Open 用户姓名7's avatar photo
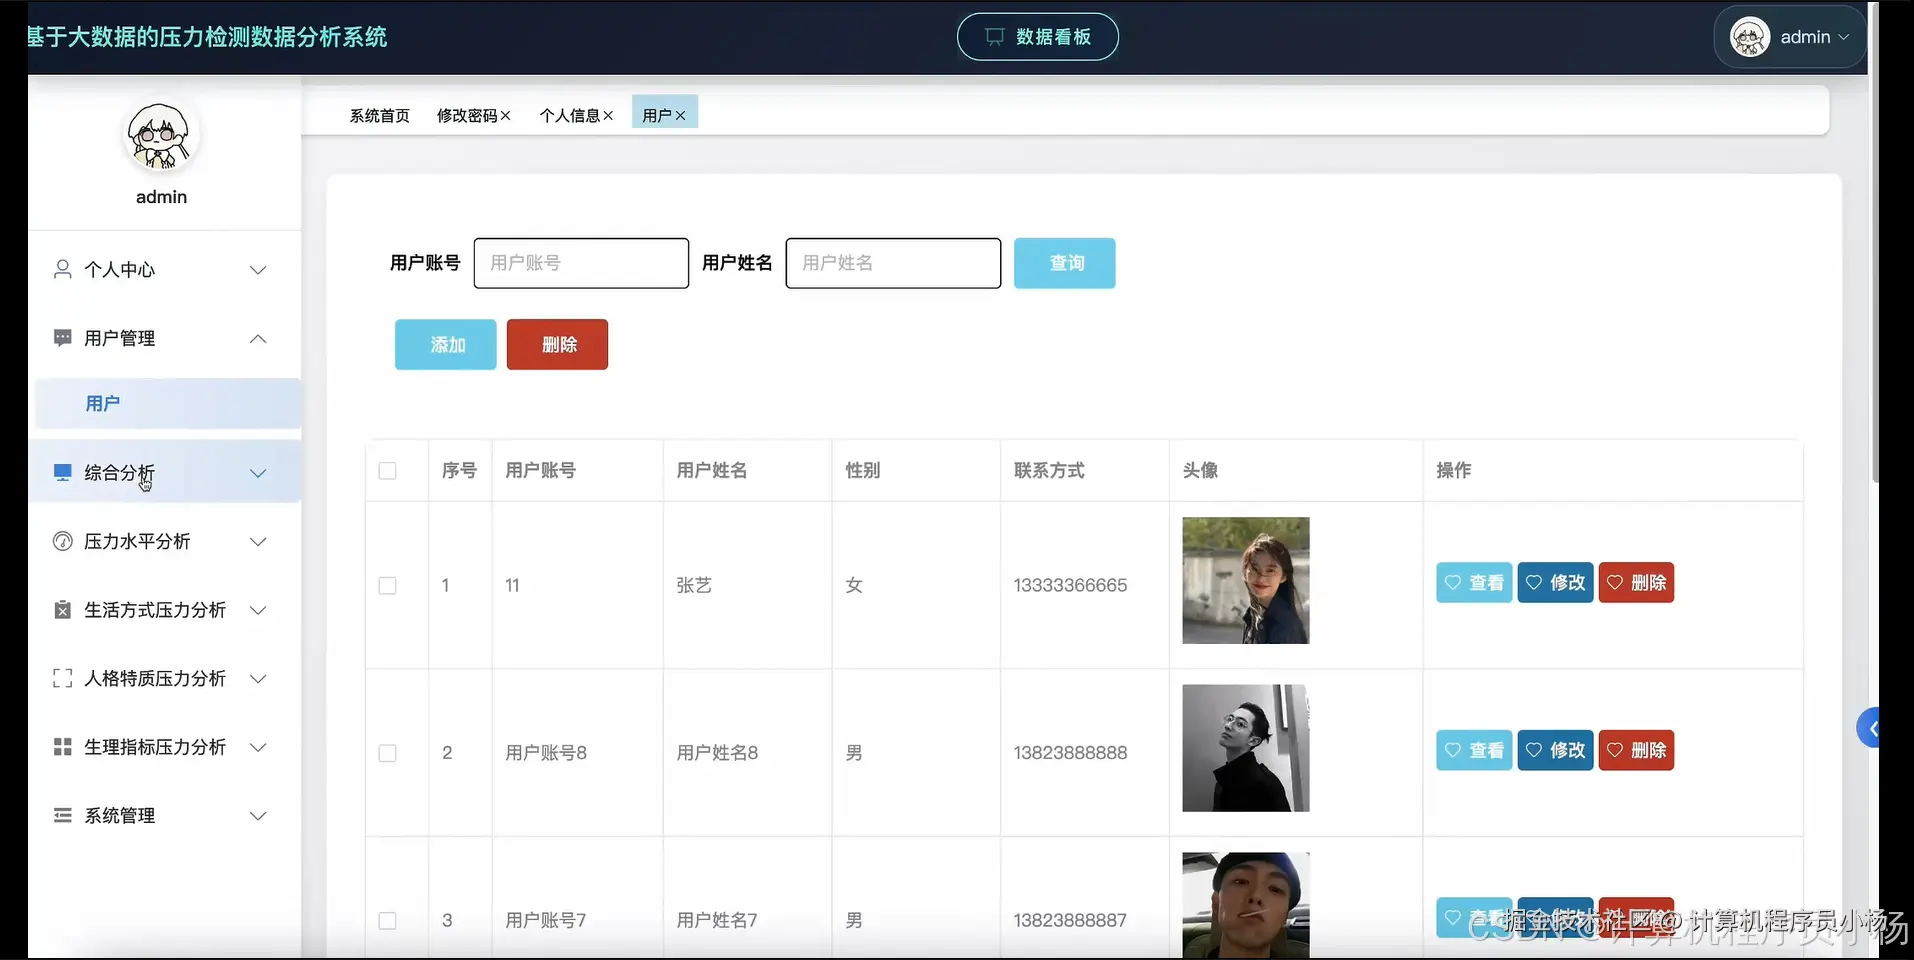This screenshot has height=960, width=1914. [1246, 905]
